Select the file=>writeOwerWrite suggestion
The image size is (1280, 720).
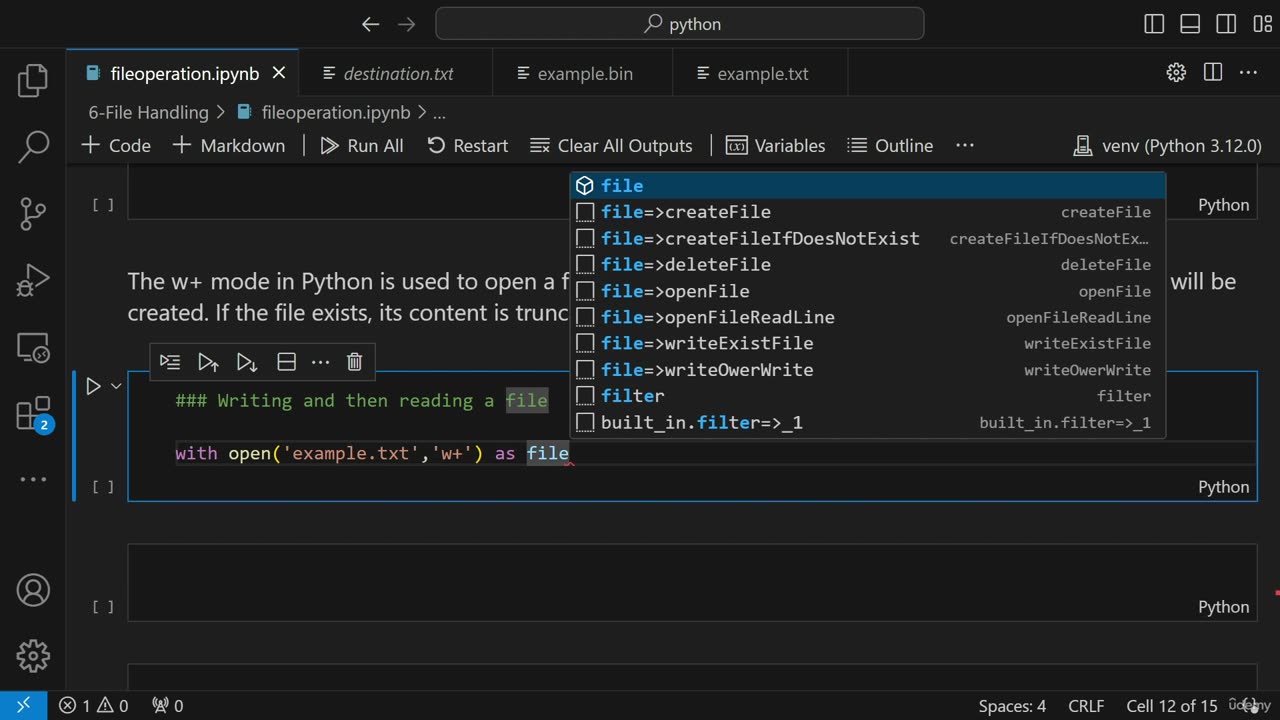point(868,370)
